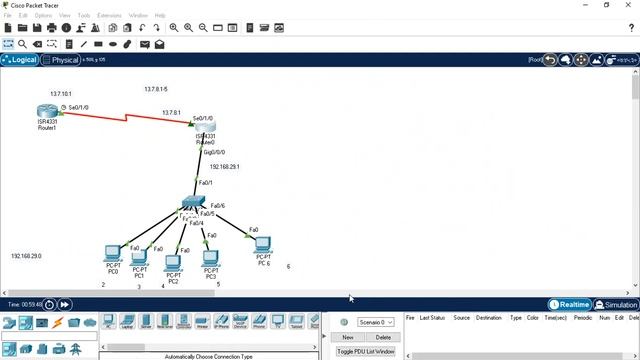This screenshot has height=360, width=640.
Task: Click New scenario button
Action: pos(348,337)
